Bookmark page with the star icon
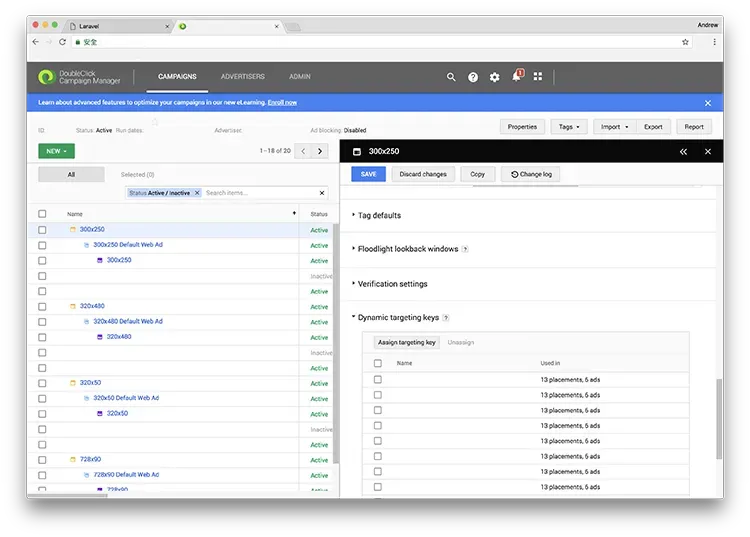The image size is (750, 537). (x=685, y=42)
